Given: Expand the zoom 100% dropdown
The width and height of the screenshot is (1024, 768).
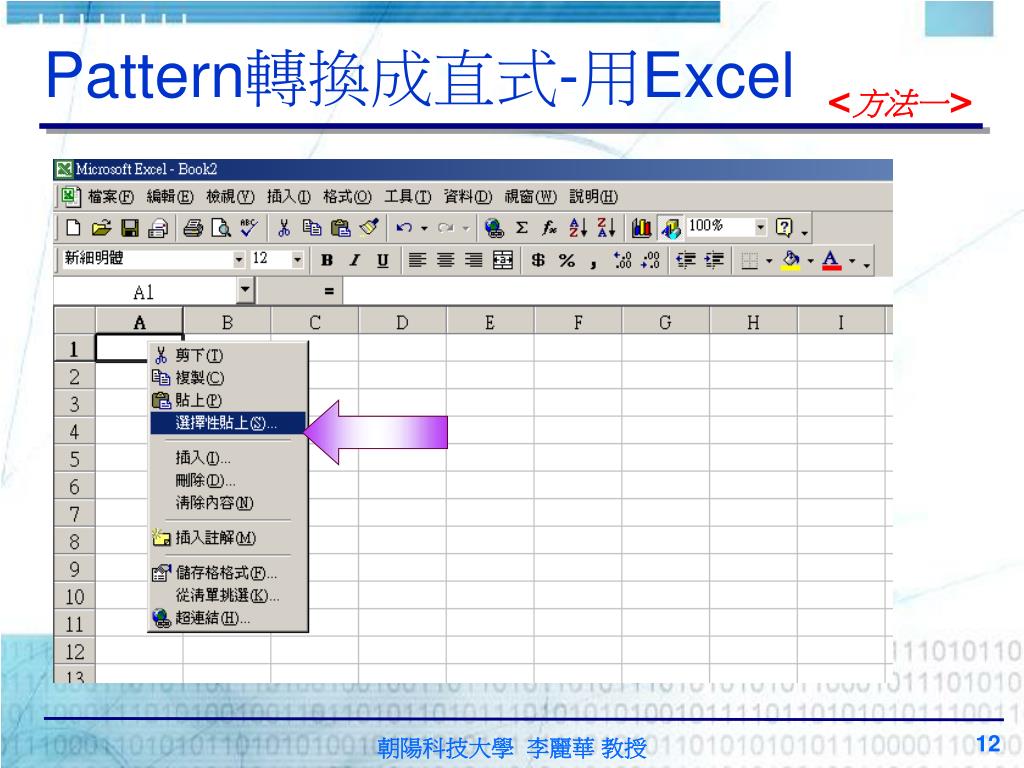Looking at the screenshot, I should coord(760,227).
